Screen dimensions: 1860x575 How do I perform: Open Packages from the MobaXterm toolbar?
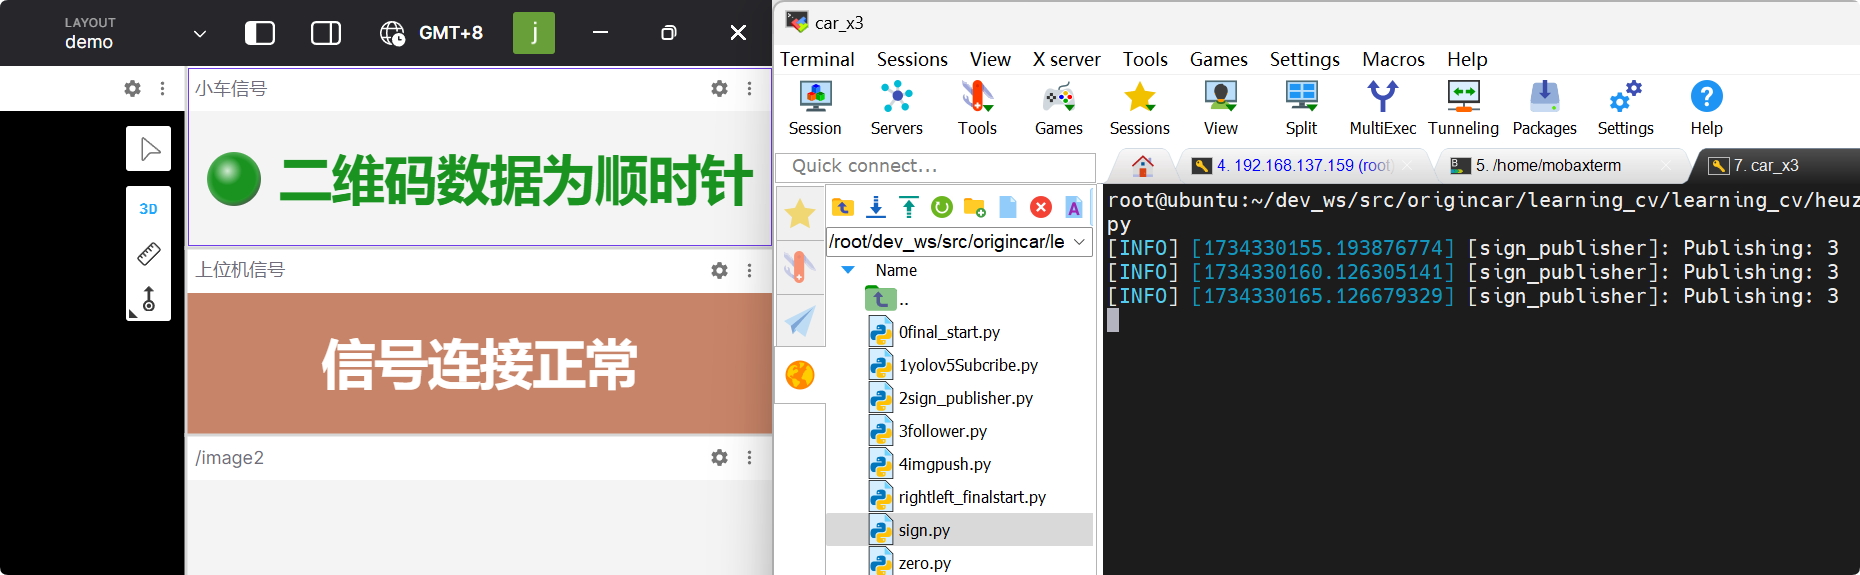point(1544,108)
